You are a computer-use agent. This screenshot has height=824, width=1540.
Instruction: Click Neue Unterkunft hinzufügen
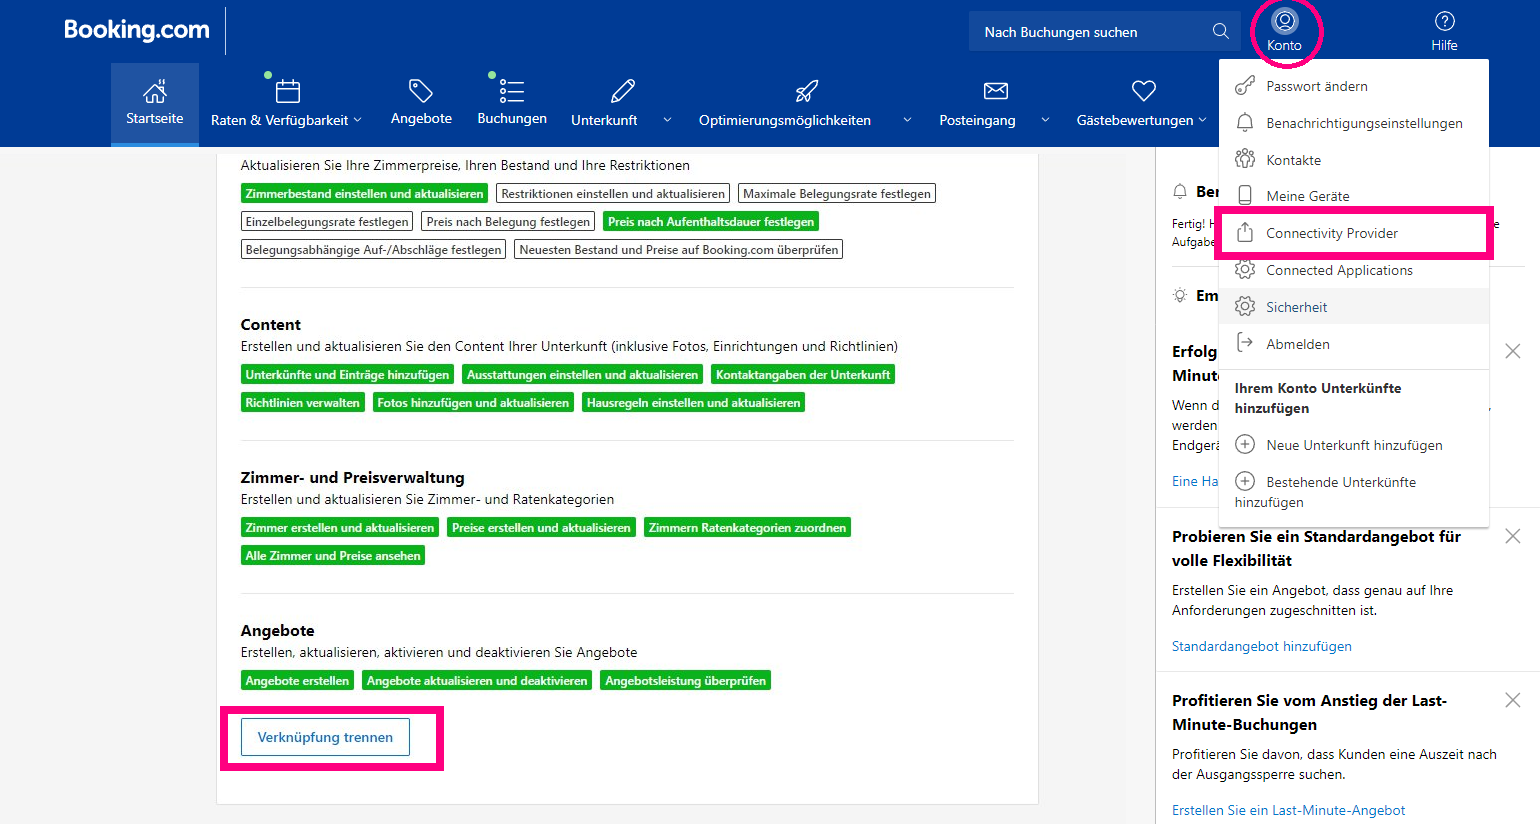[1354, 445]
